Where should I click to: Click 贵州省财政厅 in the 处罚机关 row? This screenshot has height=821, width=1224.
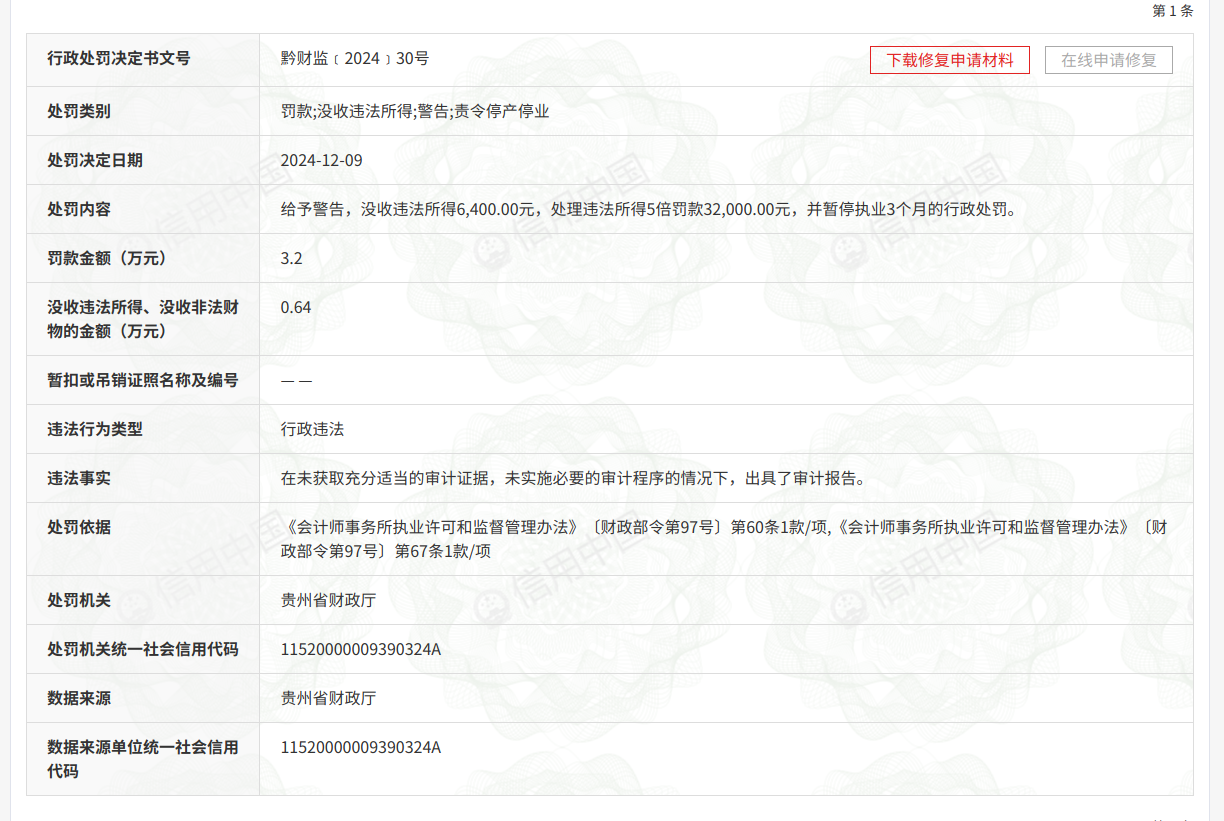pos(328,600)
